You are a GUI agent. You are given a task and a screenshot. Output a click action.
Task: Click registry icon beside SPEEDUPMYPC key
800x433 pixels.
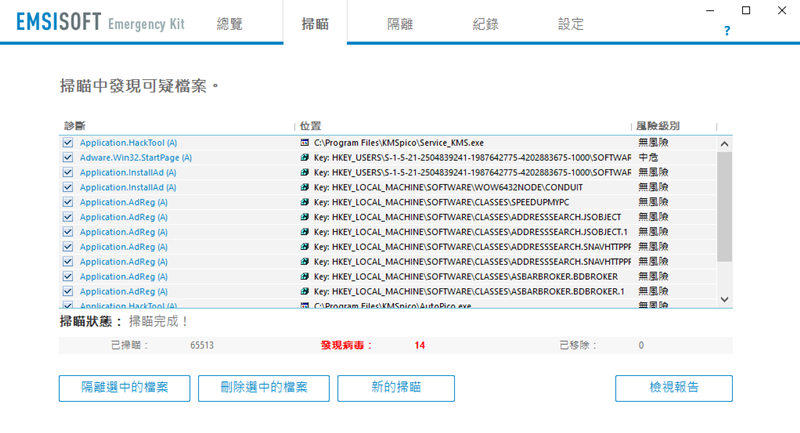point(305,202)
